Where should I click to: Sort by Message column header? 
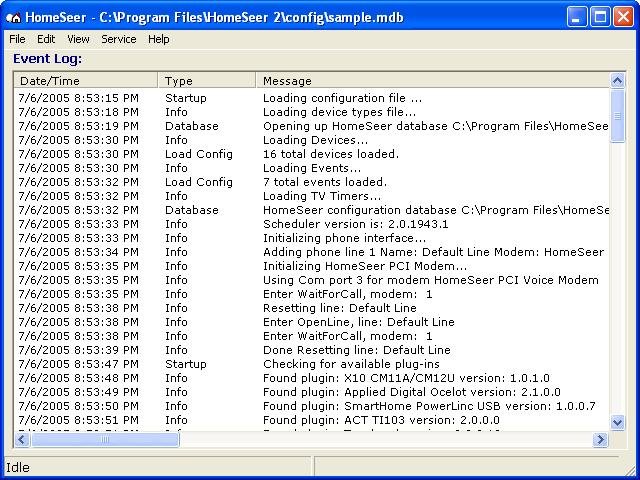point(433,81)
